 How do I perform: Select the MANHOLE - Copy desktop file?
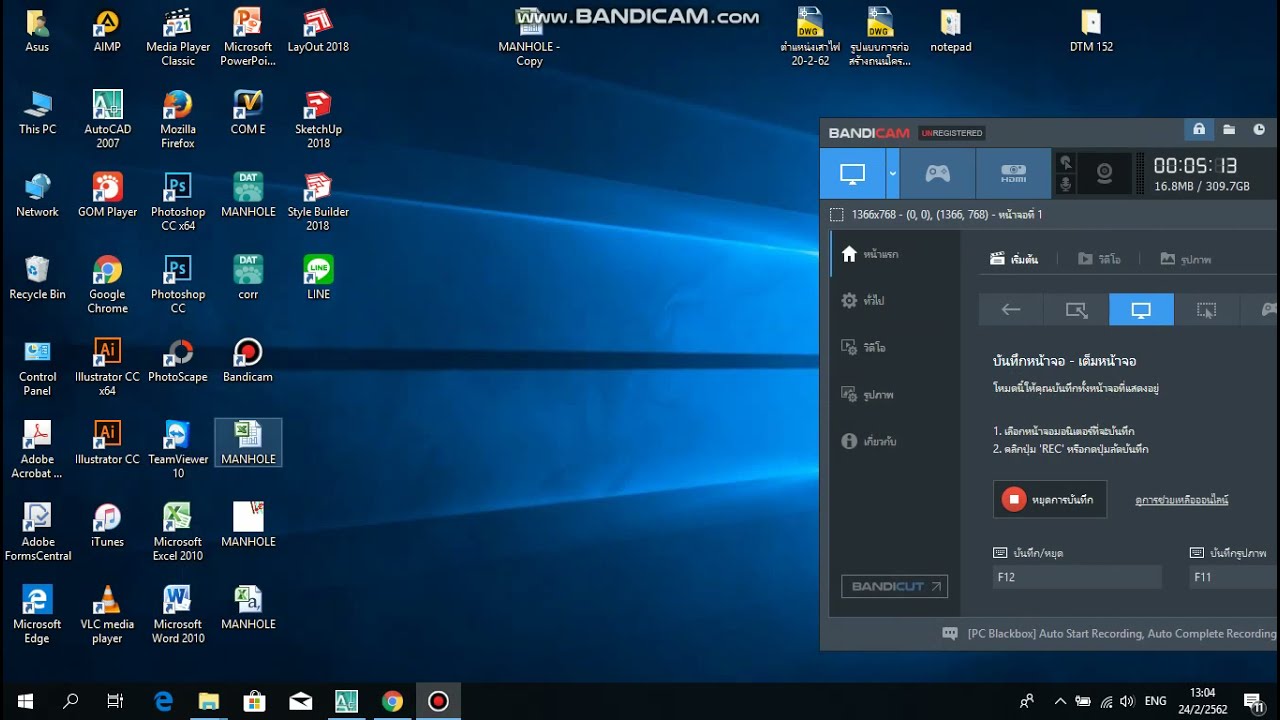tap(529, 38)
